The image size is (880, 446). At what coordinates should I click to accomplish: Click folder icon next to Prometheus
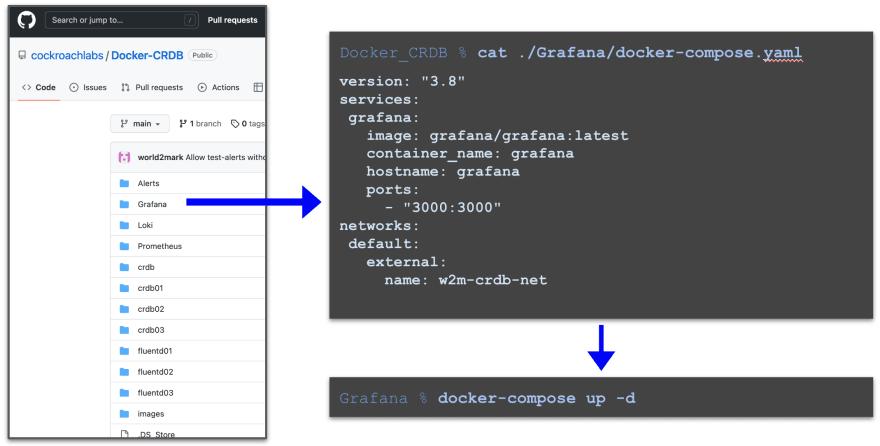[124, 246]
